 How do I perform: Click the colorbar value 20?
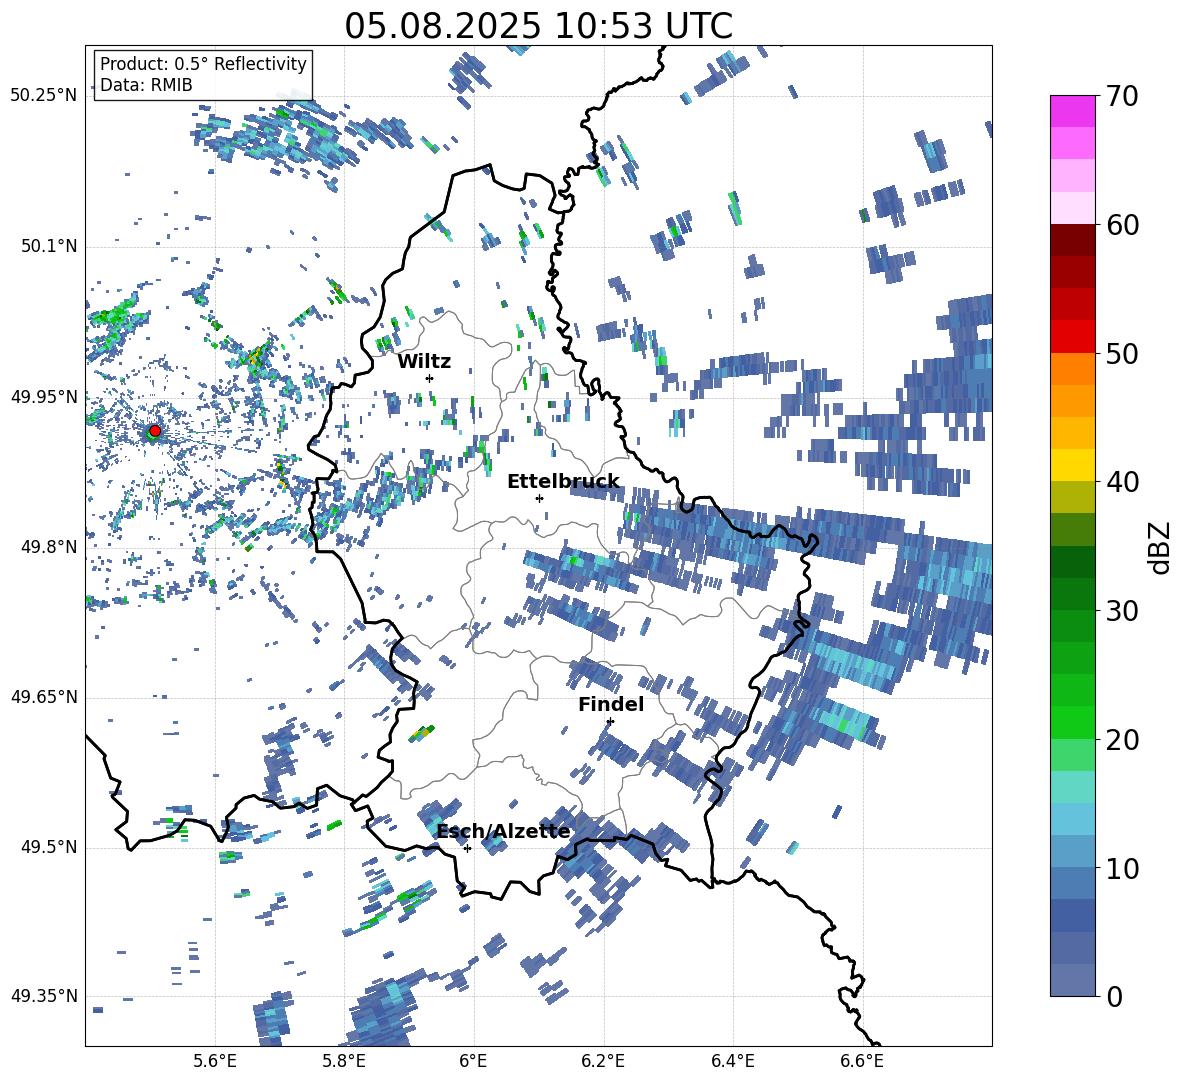[x=1122, y=739]
